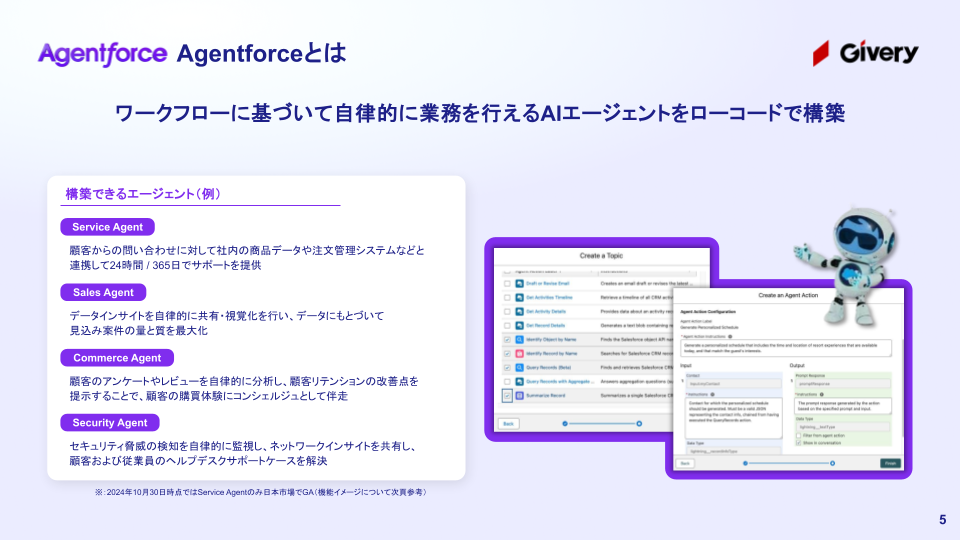The width and height of the screenshot is (960, 540).
Task: Open the Identify Object by Name link
Action: click(551, 339)
